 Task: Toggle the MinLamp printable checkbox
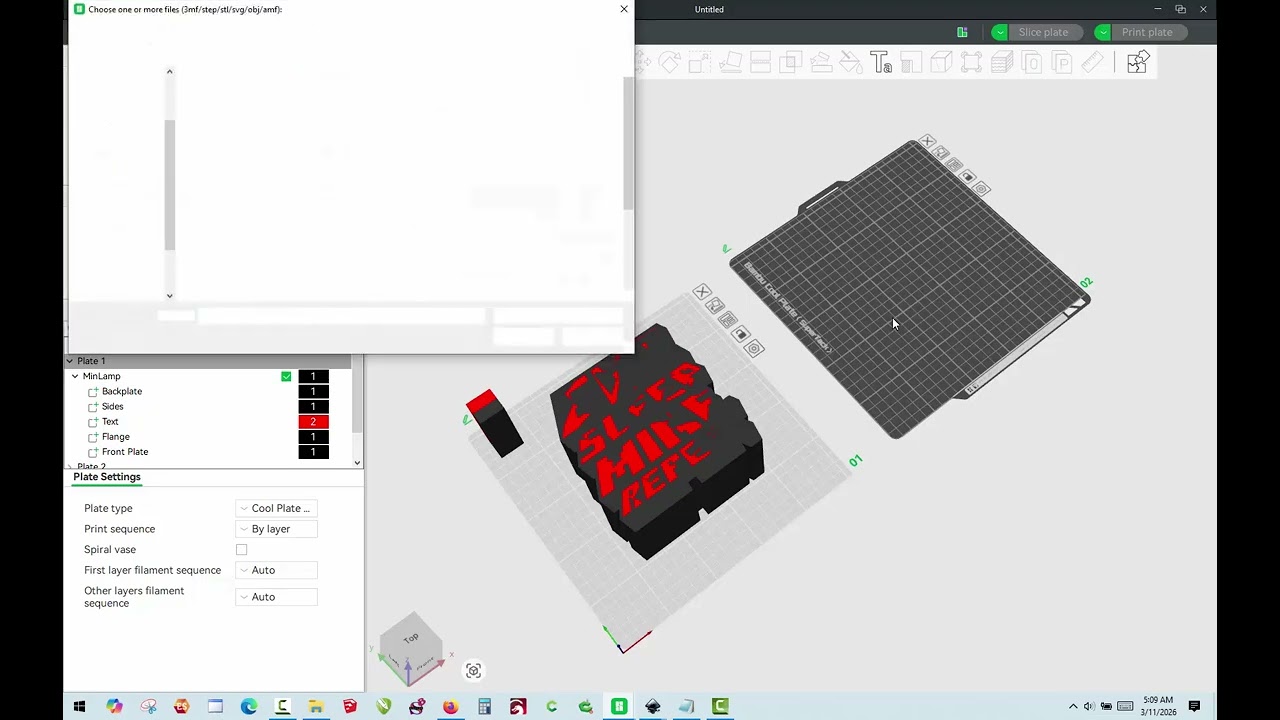[x=286, y=377]
